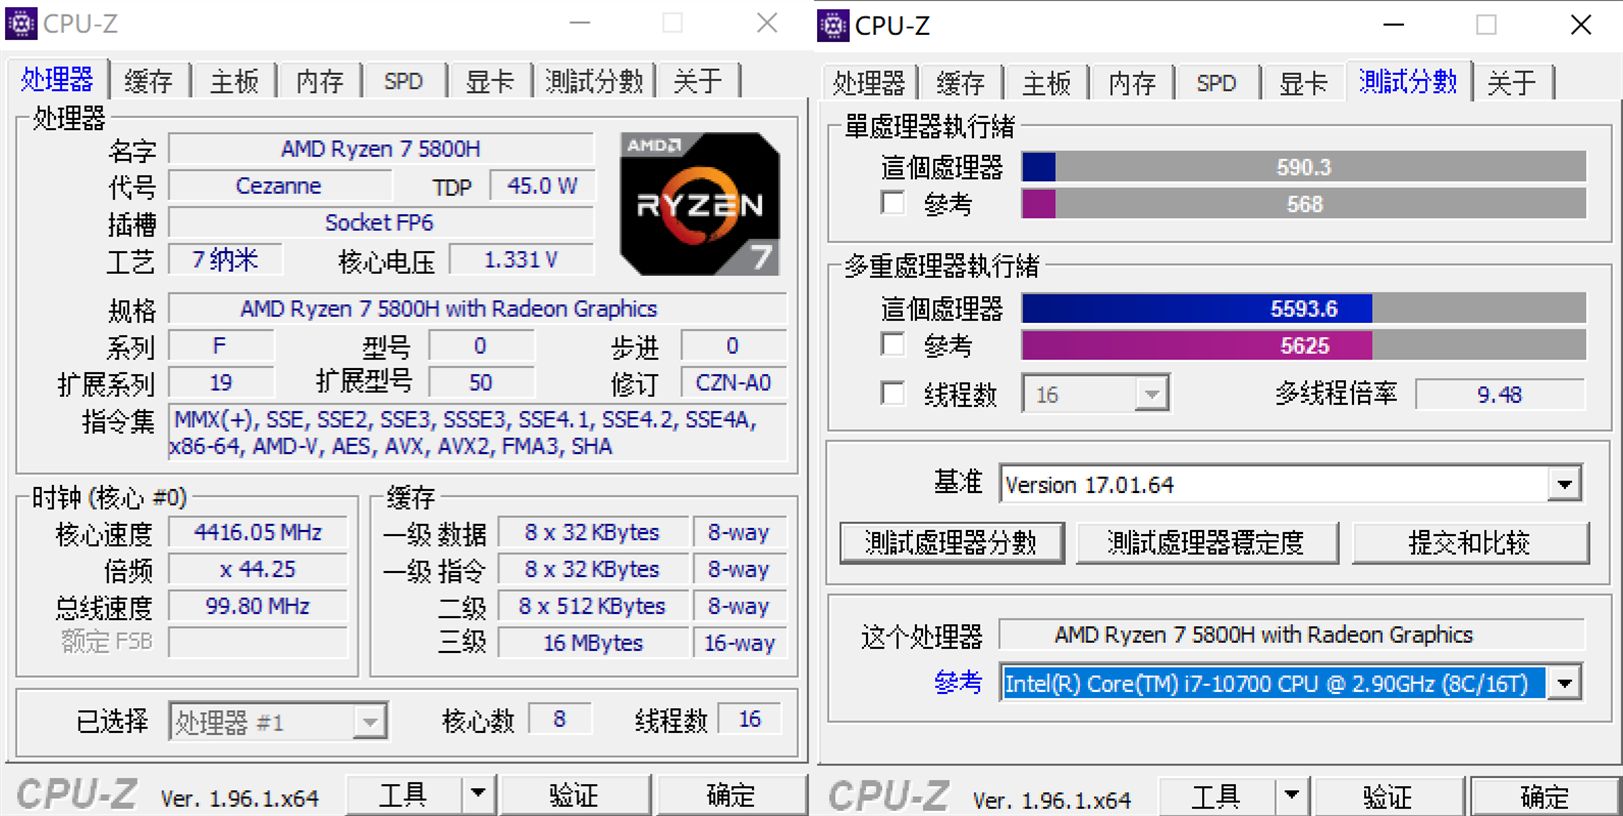Select 显卡 tab in left window

coord(490,81)
